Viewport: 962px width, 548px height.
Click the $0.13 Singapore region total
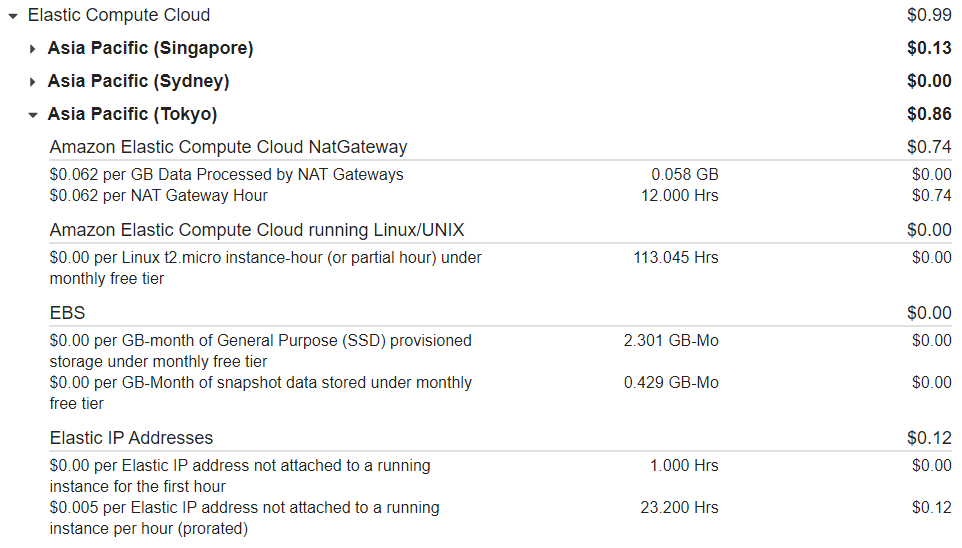pos(929,48)
